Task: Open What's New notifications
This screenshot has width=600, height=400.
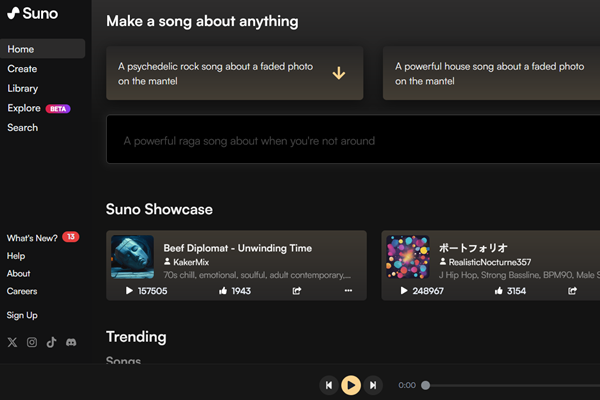Action: 32,238
